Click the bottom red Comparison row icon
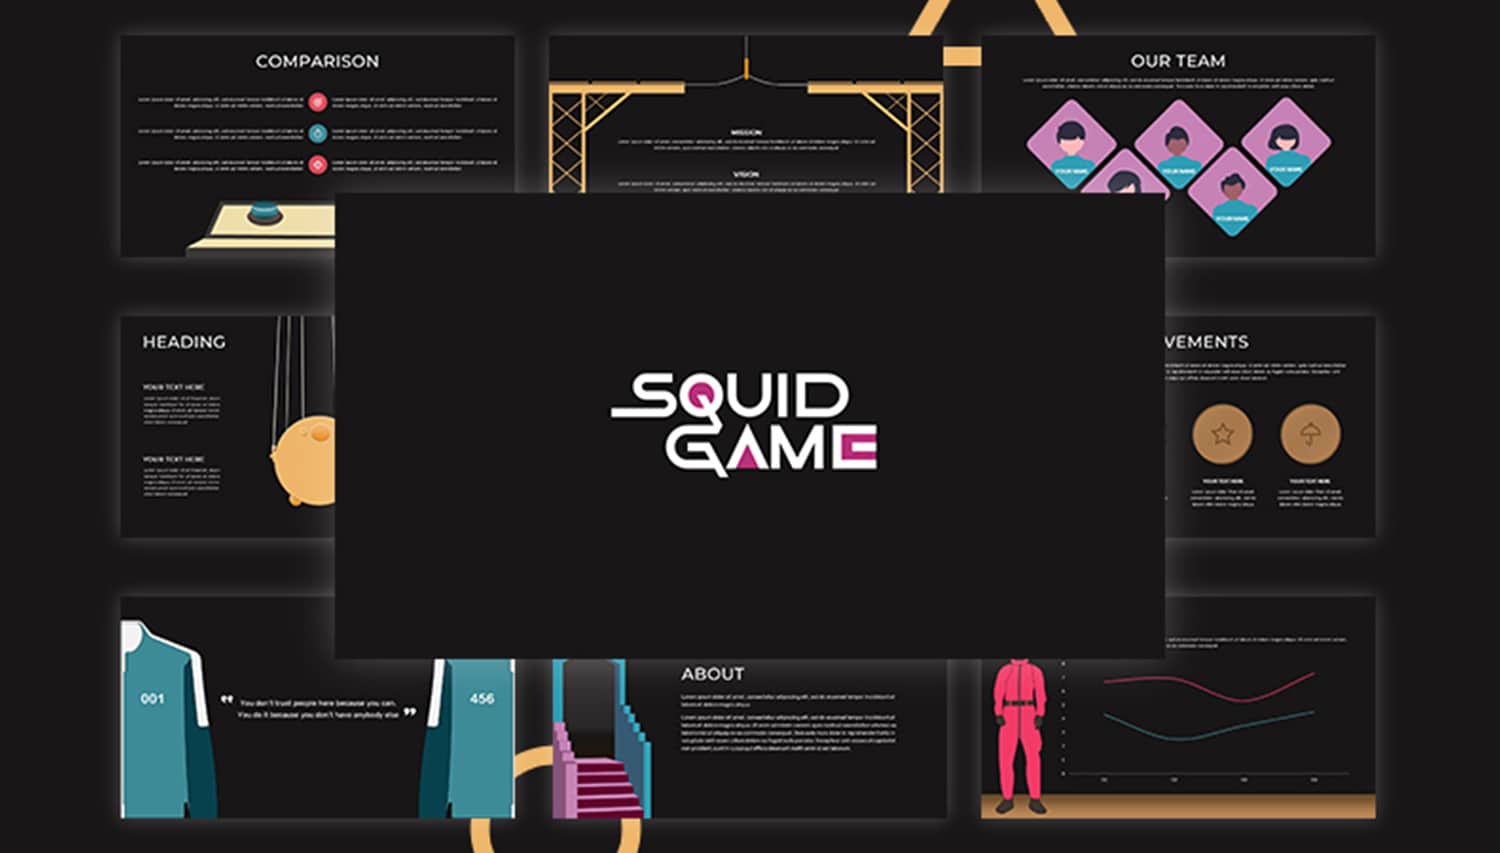This screenshot has height=853, width=1500. click(318, 165)
